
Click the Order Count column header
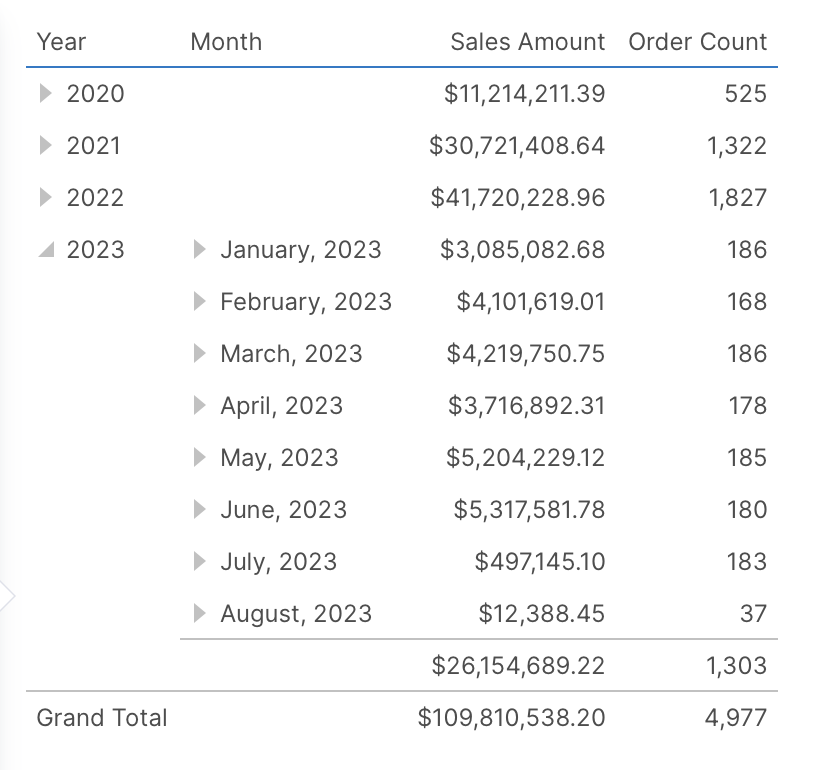pos(697,42)
